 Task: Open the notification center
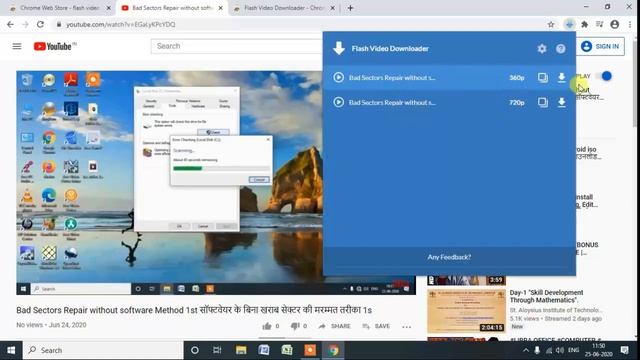coord(624,350)
